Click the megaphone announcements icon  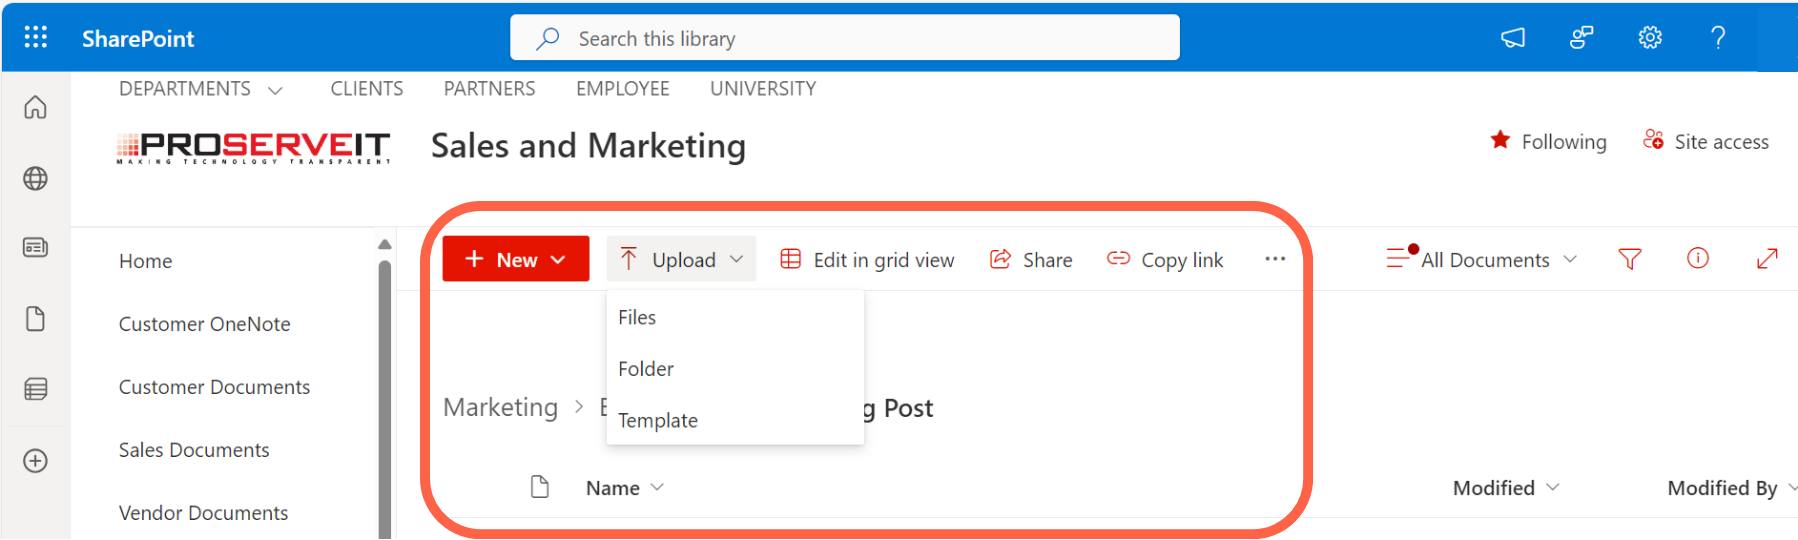click(x=1513, y=38)
